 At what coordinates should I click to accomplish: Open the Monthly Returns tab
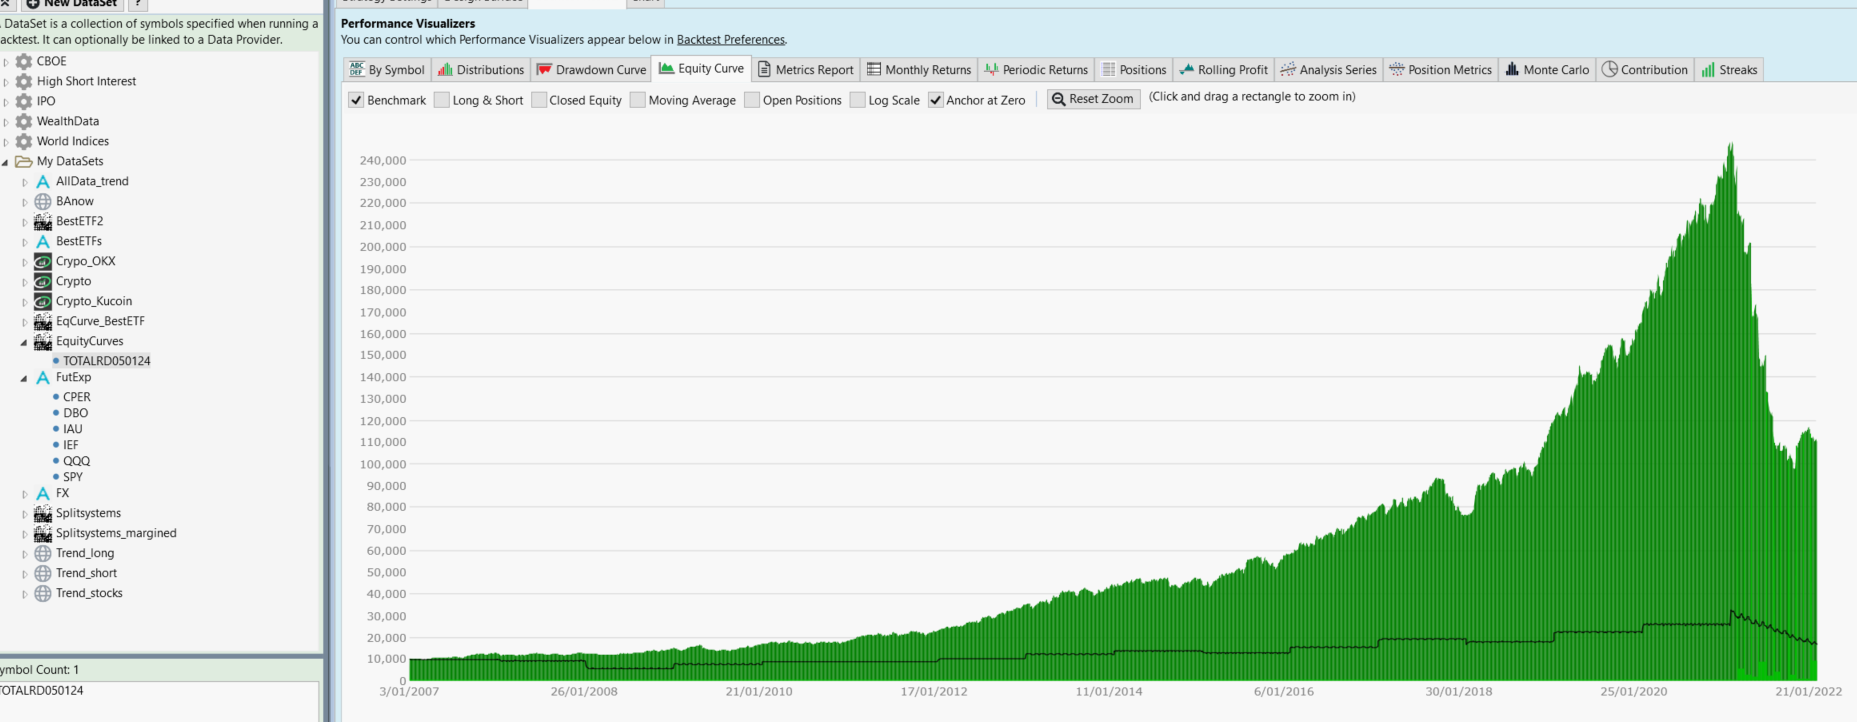point(918,70)
